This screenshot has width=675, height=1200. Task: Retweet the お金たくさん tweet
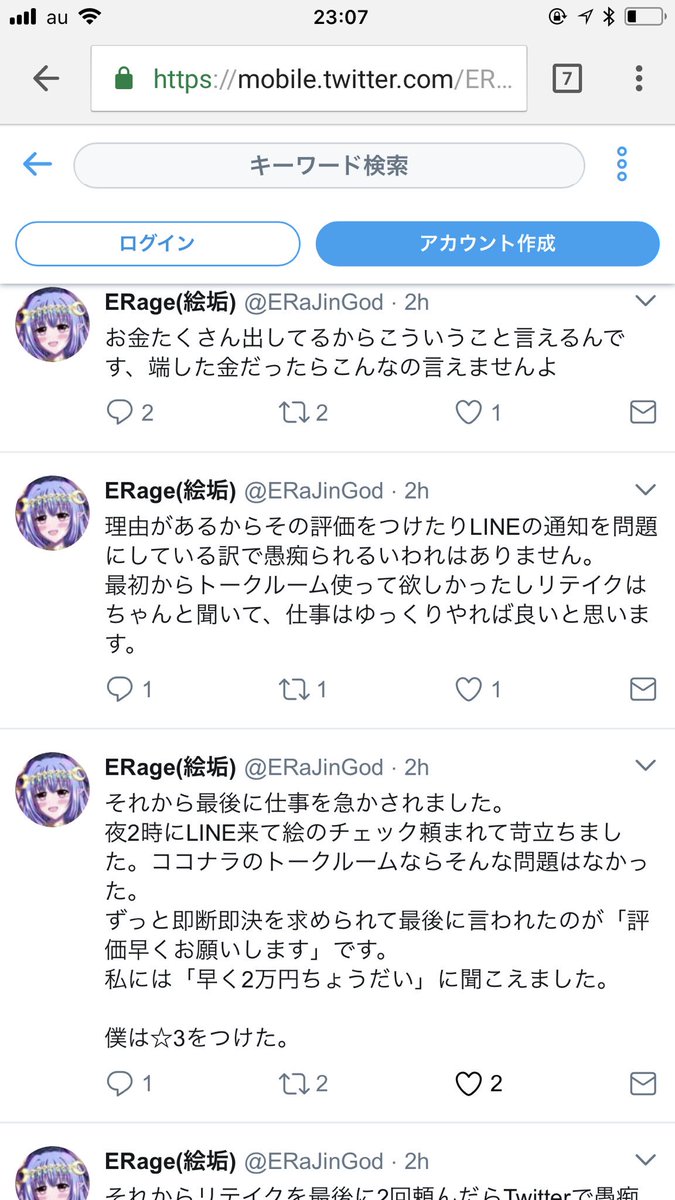294,412
